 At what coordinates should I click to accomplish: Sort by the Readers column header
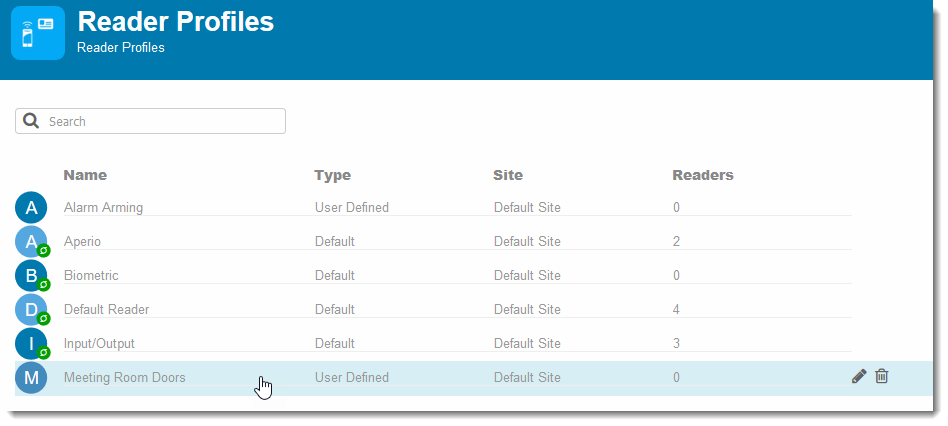[x=703, y=175]
